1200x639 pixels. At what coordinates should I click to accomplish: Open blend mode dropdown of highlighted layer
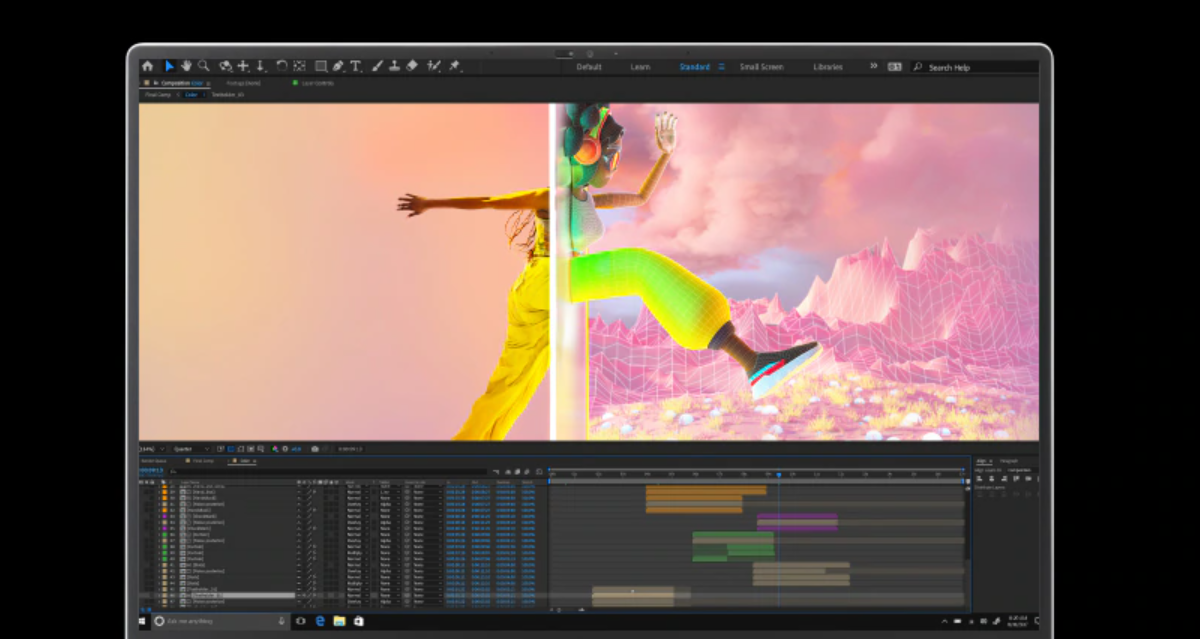point(357,596)
